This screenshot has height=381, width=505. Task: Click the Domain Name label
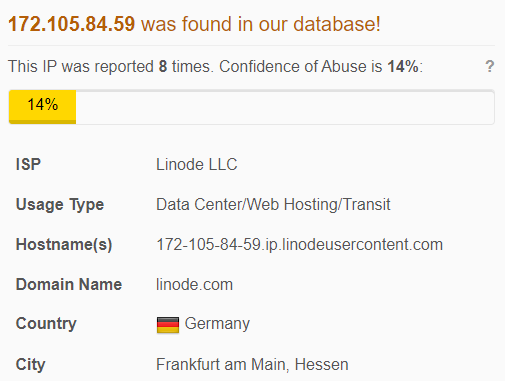coord(69,284)
